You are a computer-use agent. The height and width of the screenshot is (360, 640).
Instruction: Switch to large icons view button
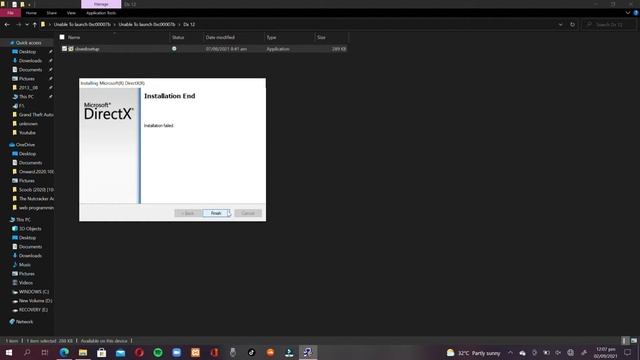pyautogui.click(x=634, y=341)
